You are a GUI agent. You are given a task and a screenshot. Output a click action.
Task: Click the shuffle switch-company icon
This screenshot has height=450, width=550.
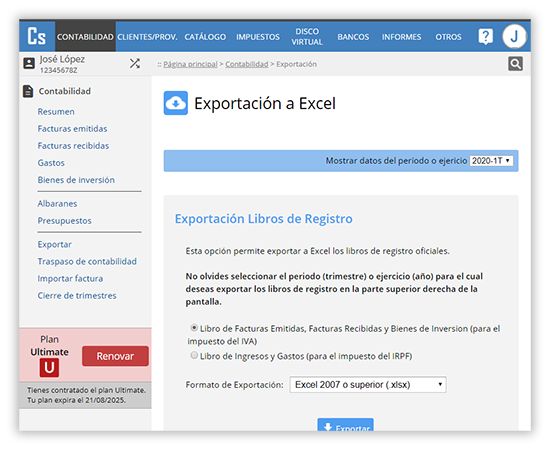(135, 63)
